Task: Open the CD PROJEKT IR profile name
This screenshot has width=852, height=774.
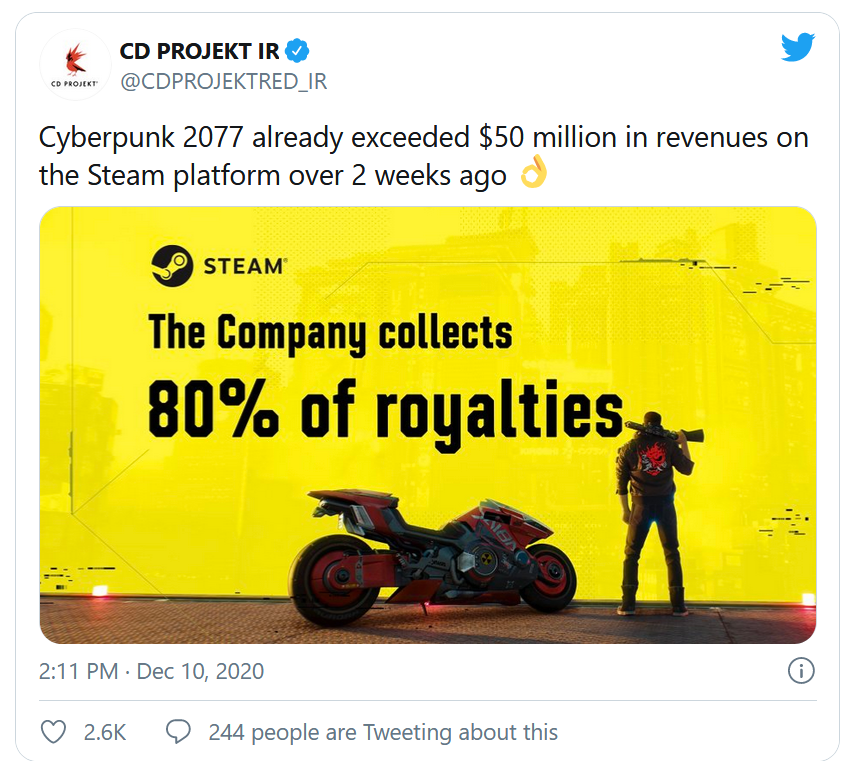Action: 199,50
